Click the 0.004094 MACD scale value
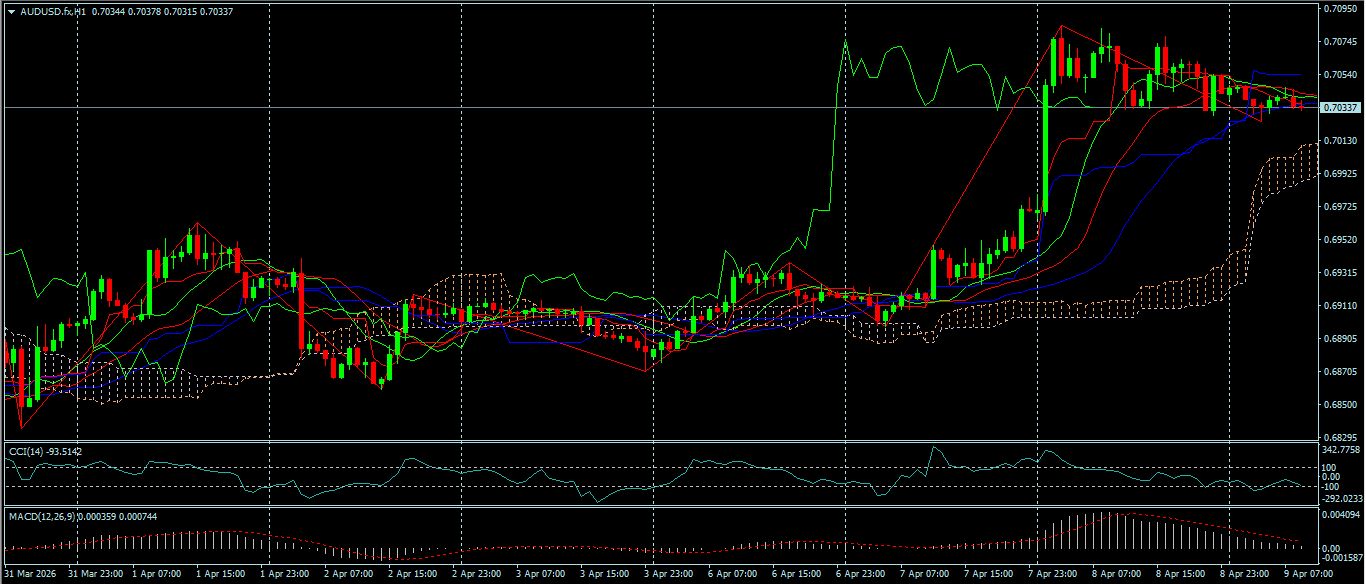Screen dimensions: 1366x584 1340,512
